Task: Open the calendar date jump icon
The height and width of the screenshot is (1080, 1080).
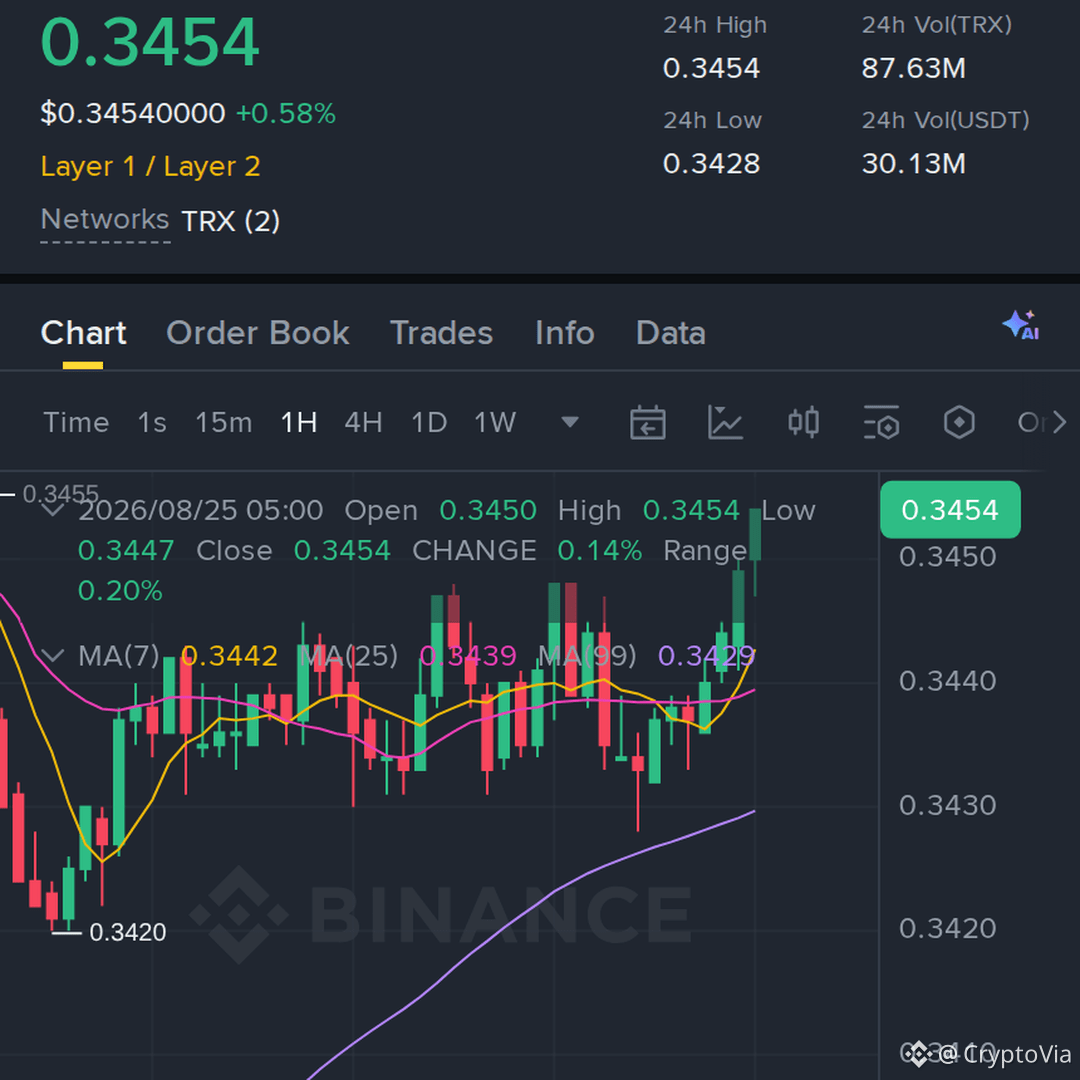Action: pos(647,422)
